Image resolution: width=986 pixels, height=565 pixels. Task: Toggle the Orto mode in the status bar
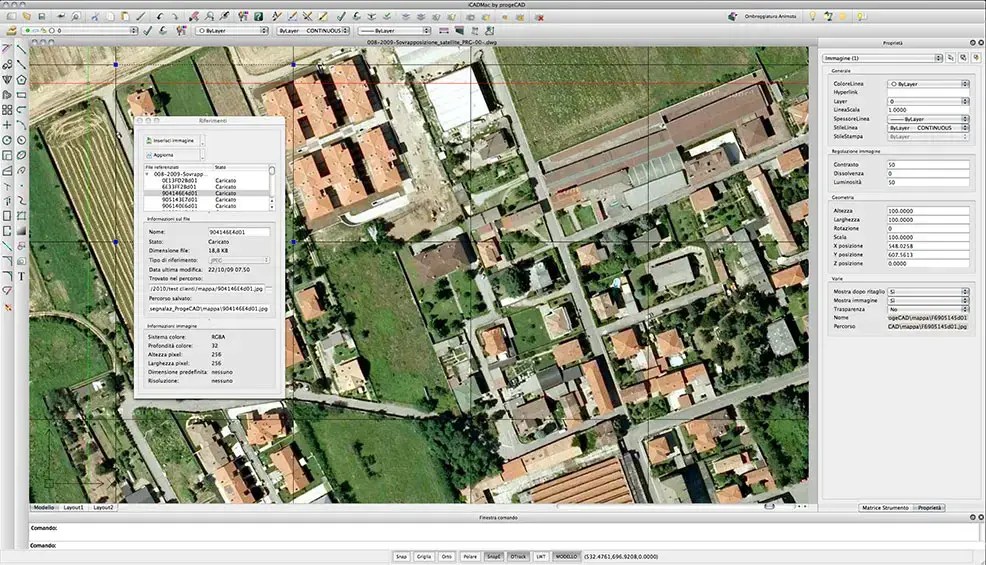tap(446, 557)
